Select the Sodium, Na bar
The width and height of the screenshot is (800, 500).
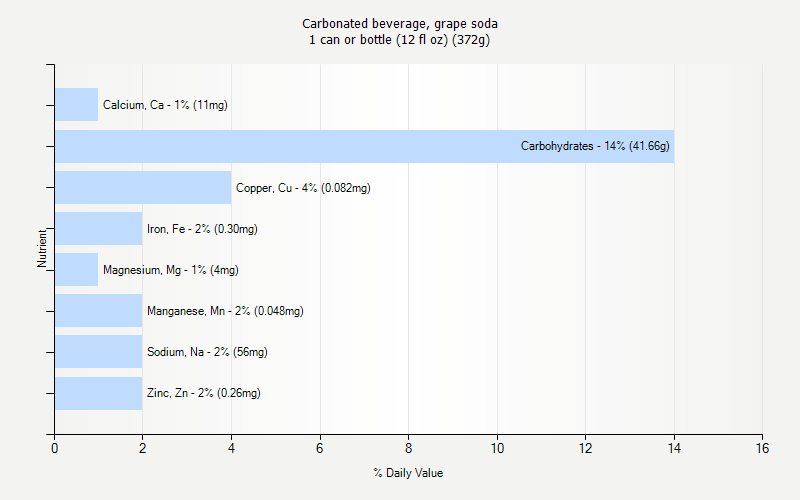pyautogui.click(x=98, y=352)
